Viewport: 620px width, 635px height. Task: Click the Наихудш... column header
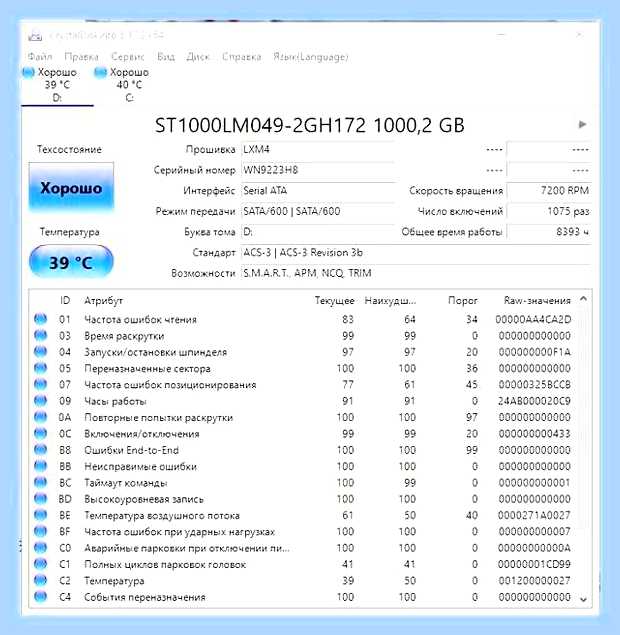click(390, 300)
